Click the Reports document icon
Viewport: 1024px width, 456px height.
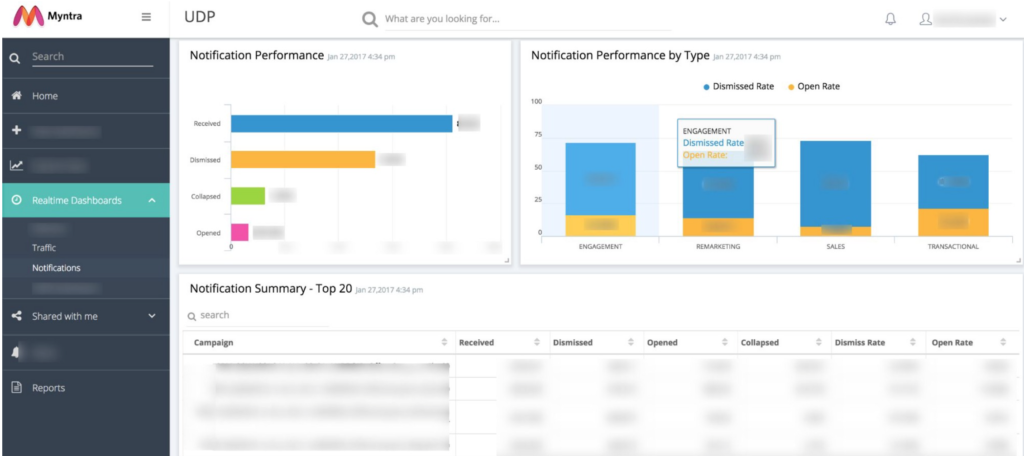pos(17,388)
